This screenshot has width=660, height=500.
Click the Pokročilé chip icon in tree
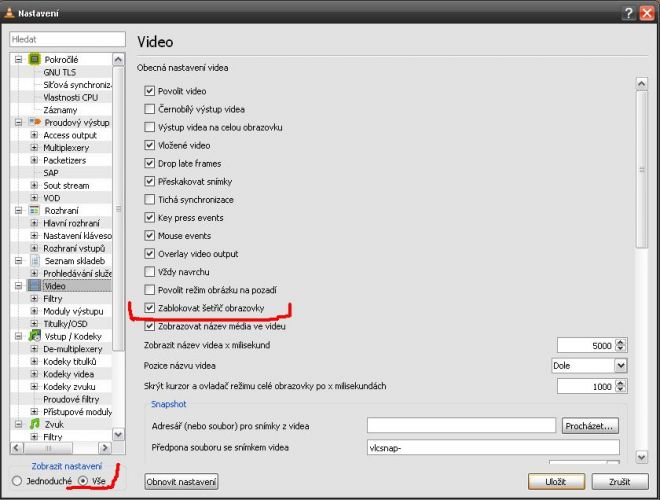click(35, 59)
